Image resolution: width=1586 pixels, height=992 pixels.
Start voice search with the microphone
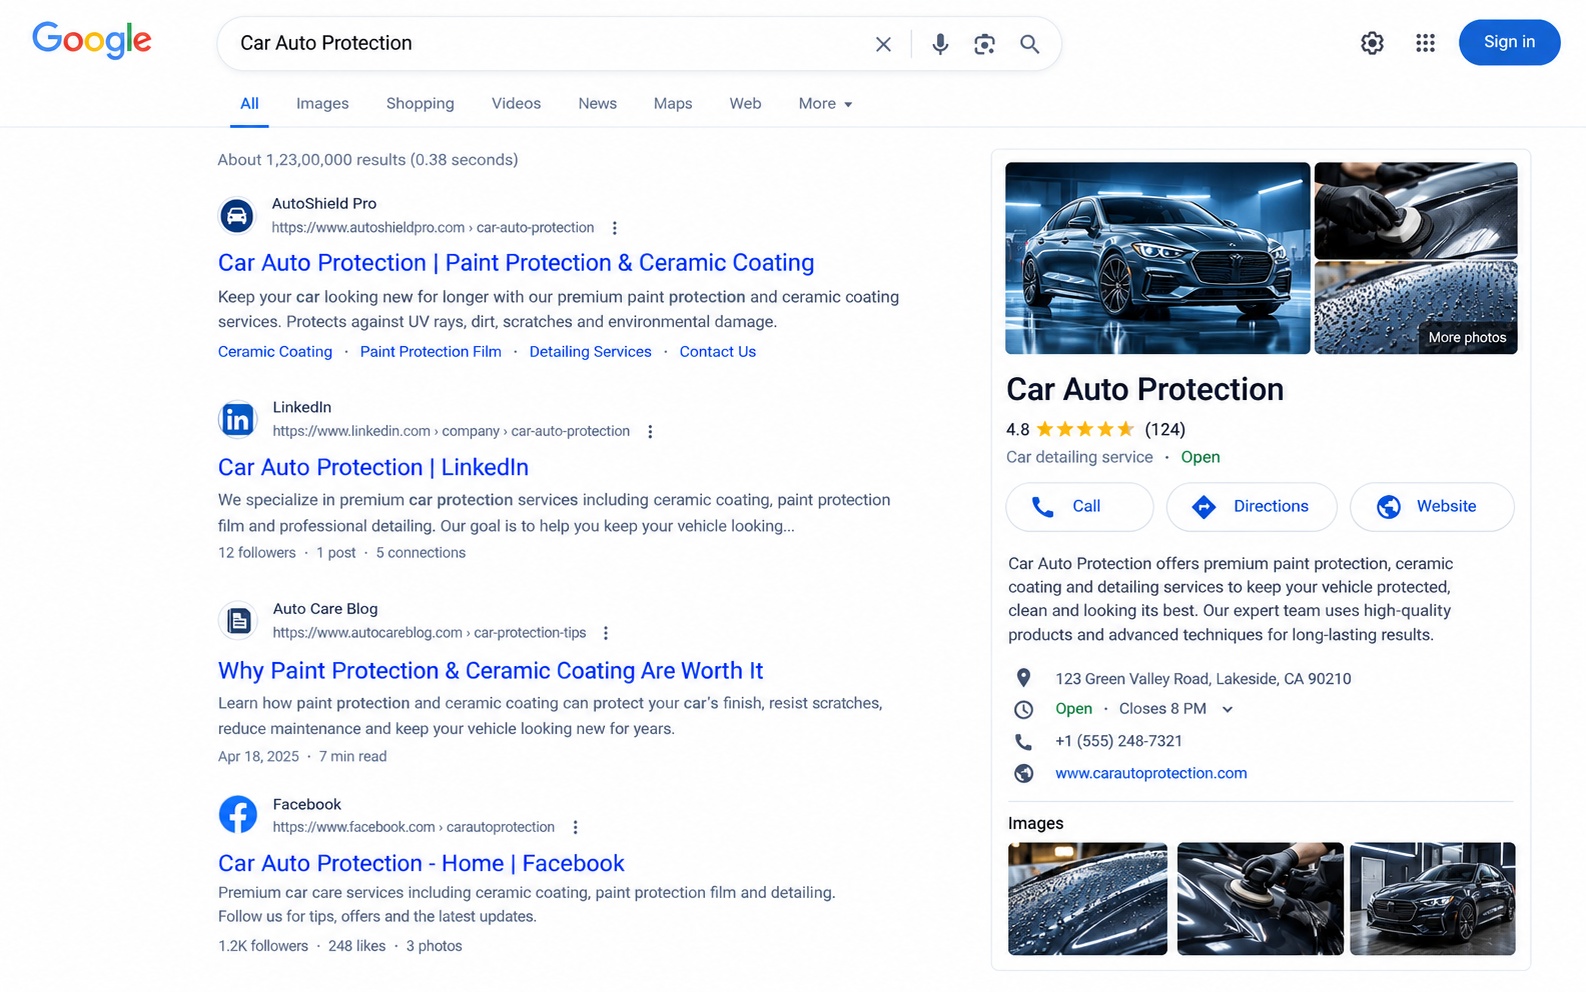tap(940, 44)
